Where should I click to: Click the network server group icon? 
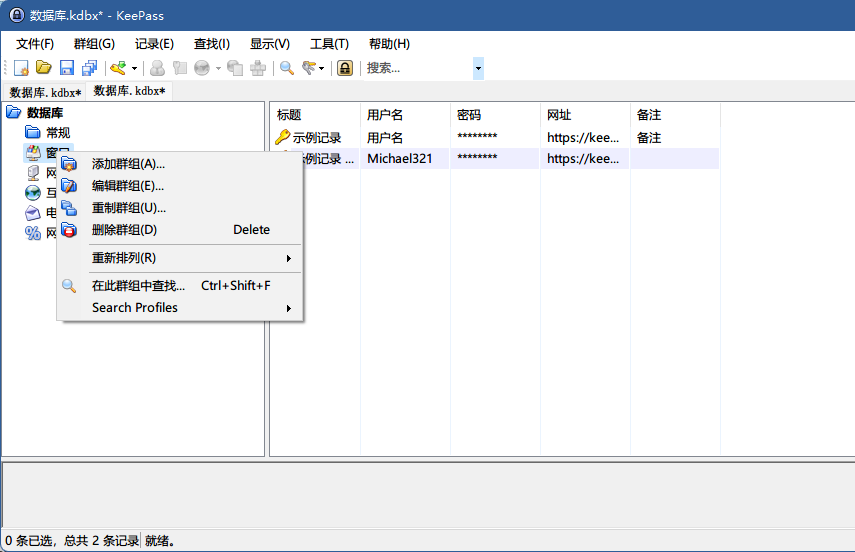coord(33,173)
